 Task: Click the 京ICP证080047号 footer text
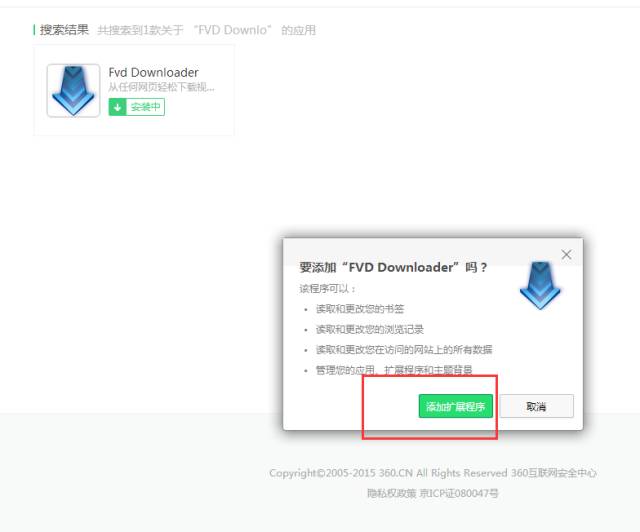click(459, 493)
